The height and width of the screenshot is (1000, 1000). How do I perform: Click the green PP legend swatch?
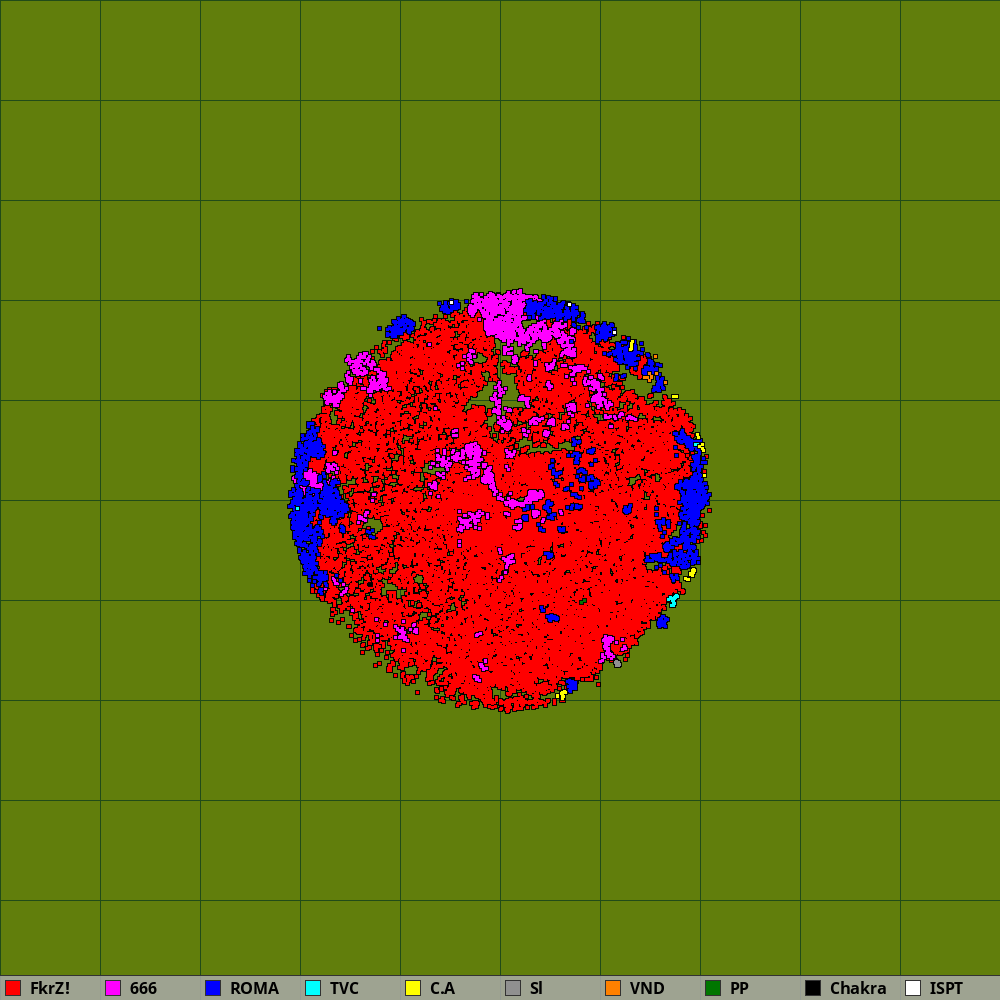[713, 988]
